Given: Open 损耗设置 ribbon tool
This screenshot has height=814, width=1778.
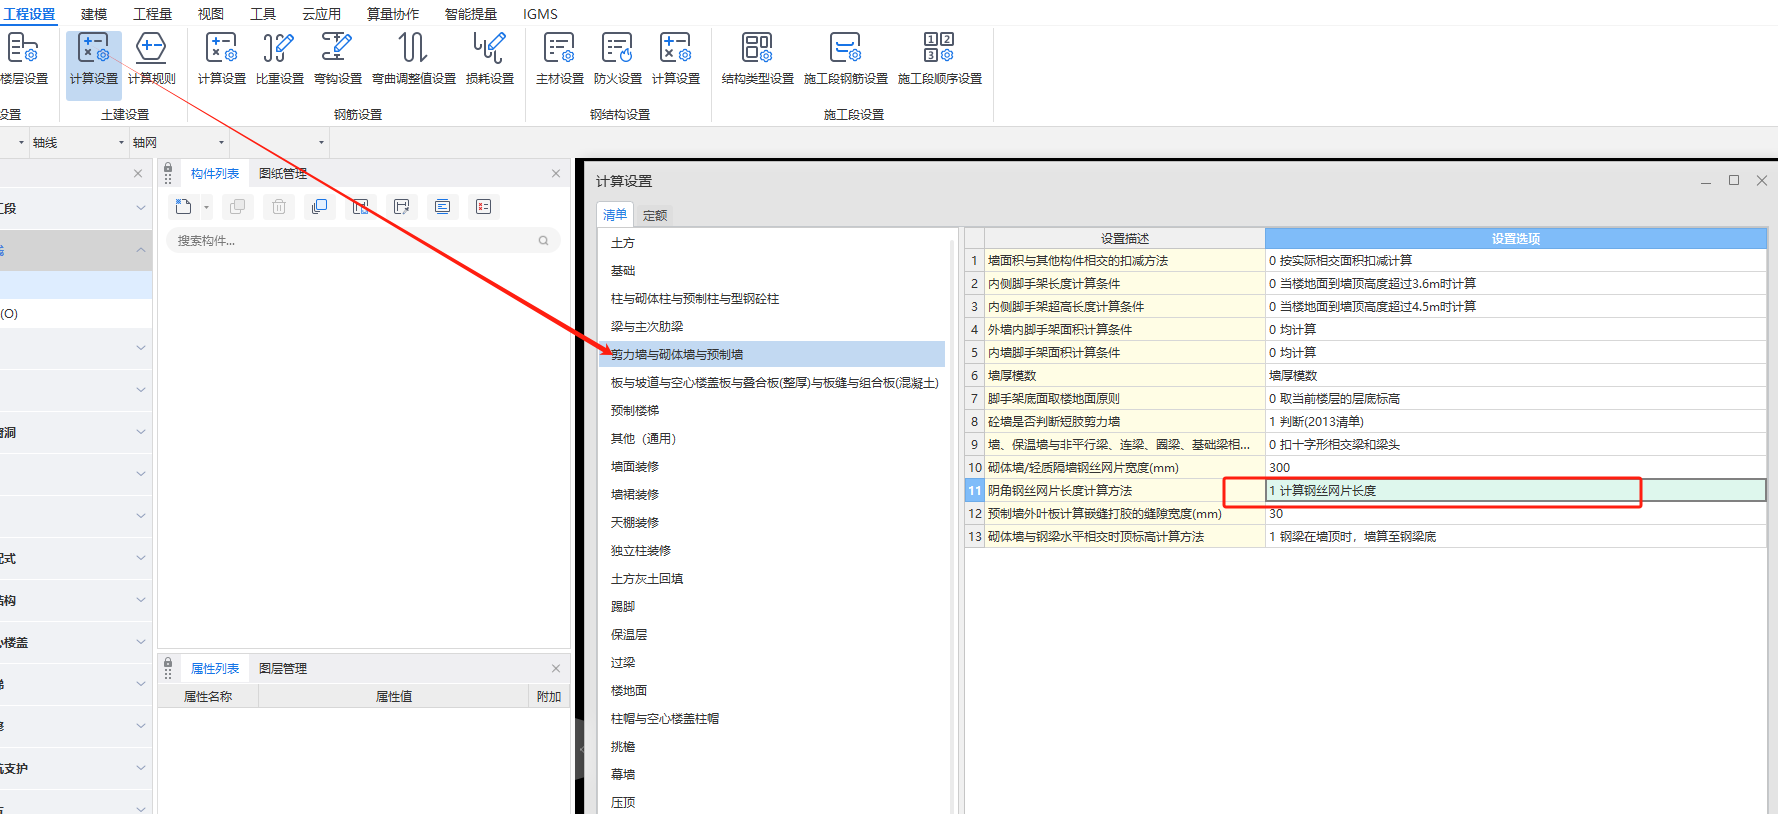Looking at the screenshot, I should [489, 60].
